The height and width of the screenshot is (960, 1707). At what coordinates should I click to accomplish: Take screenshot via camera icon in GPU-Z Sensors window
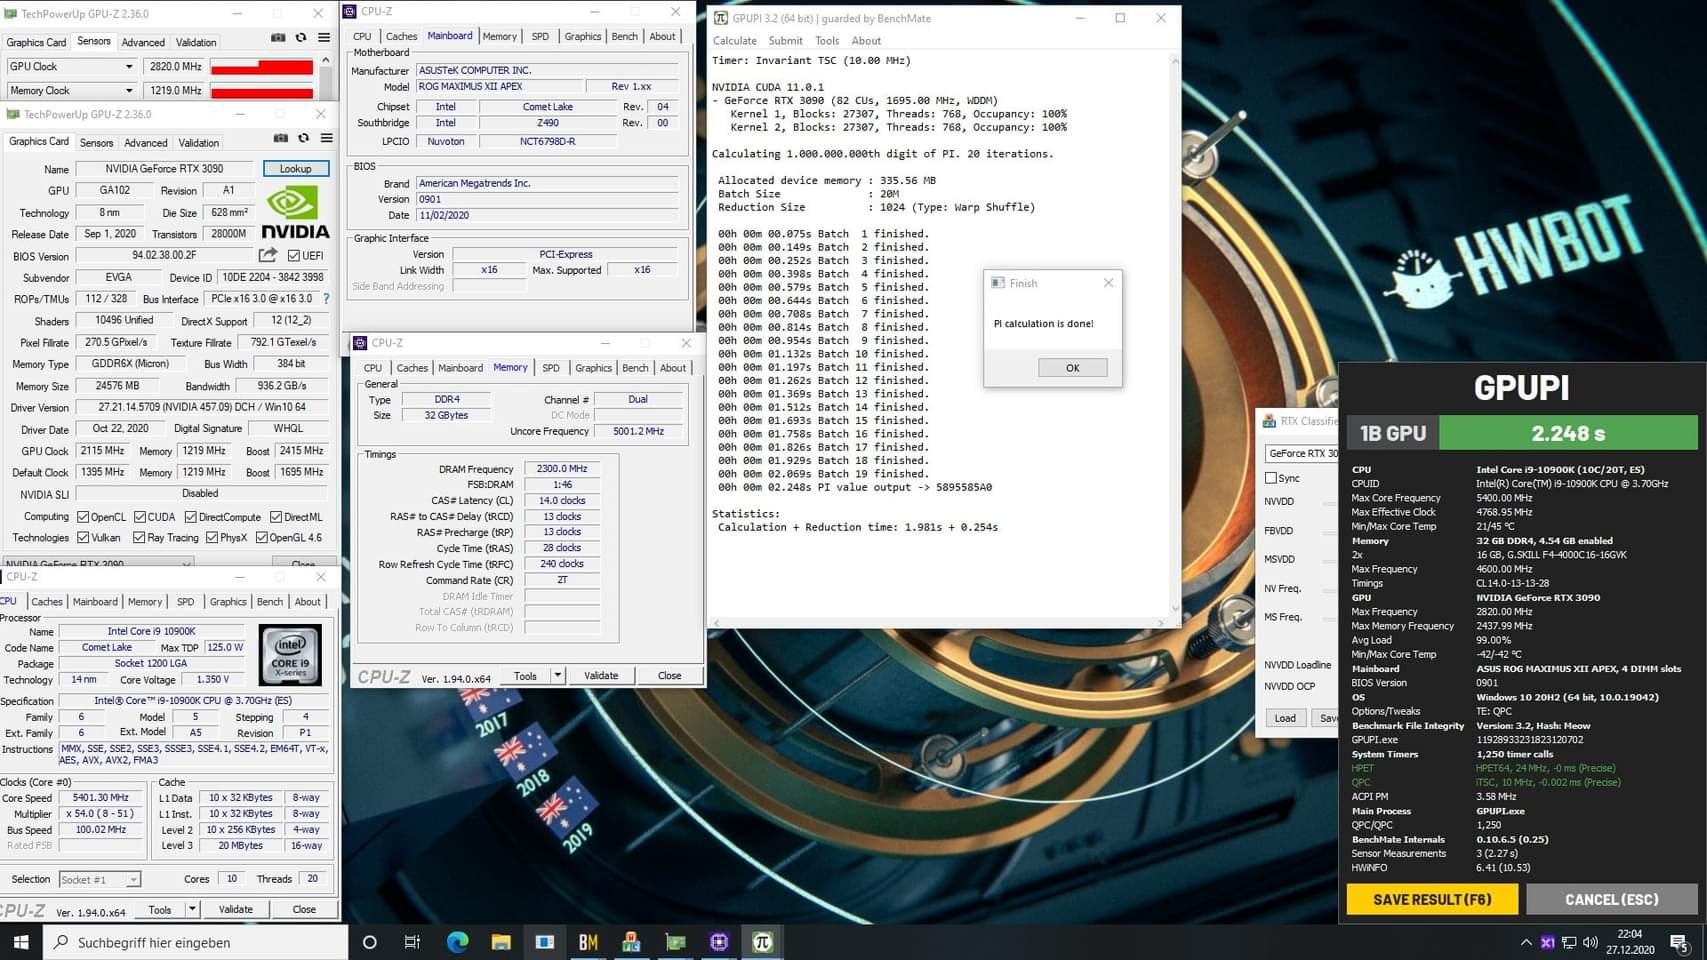click(278, 38)
